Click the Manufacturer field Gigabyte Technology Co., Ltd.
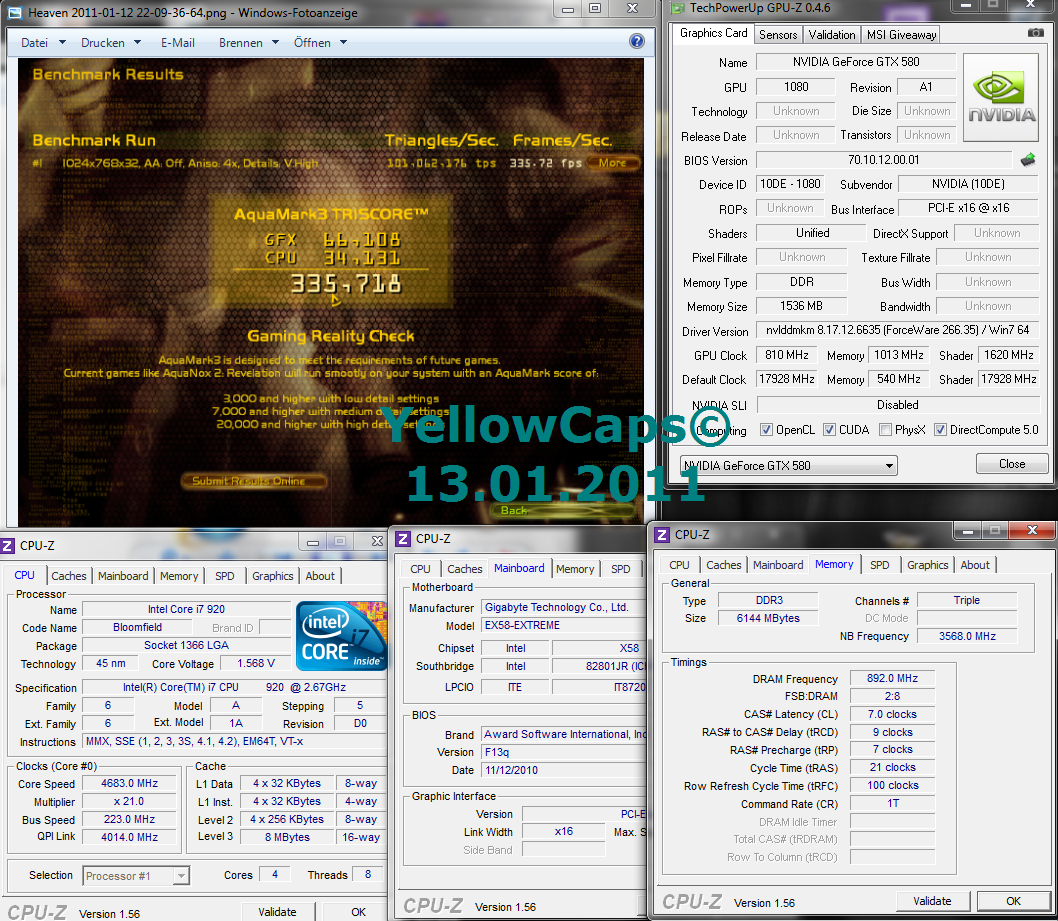Image resolution: width=1058 pixels, height=921 pixels. [563, 607]
